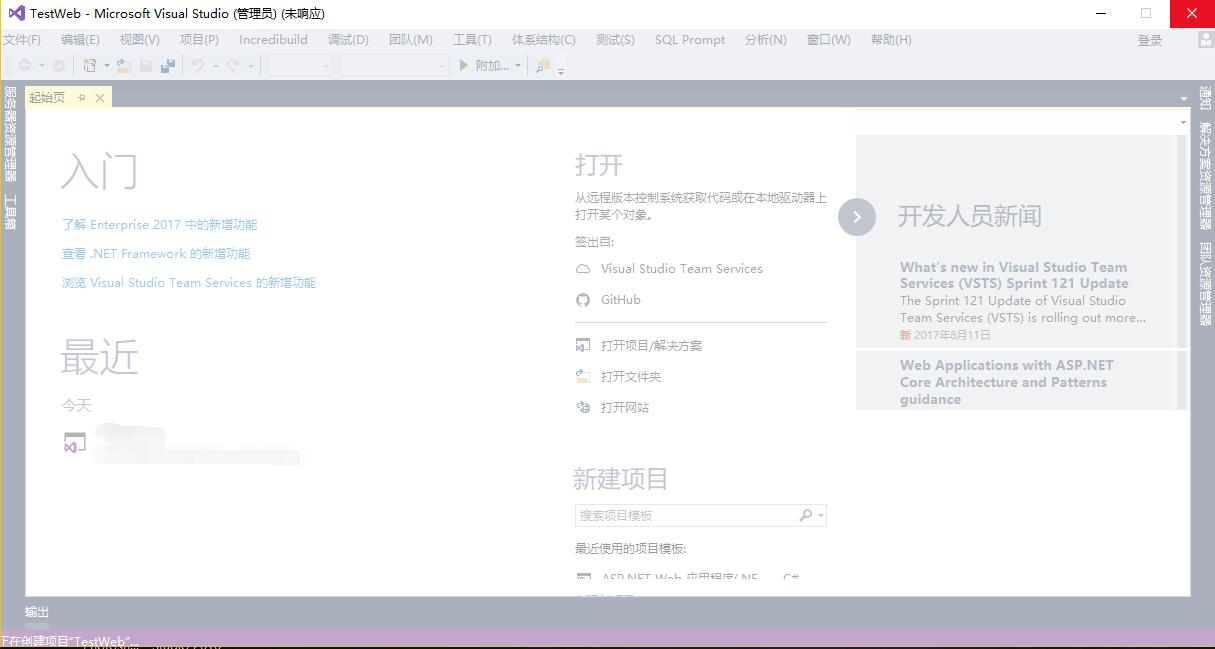Open What's new in VSTS Sprint 121 article
The image size is (1215, 649).
pyautogui.click(x=1014, y=275)
